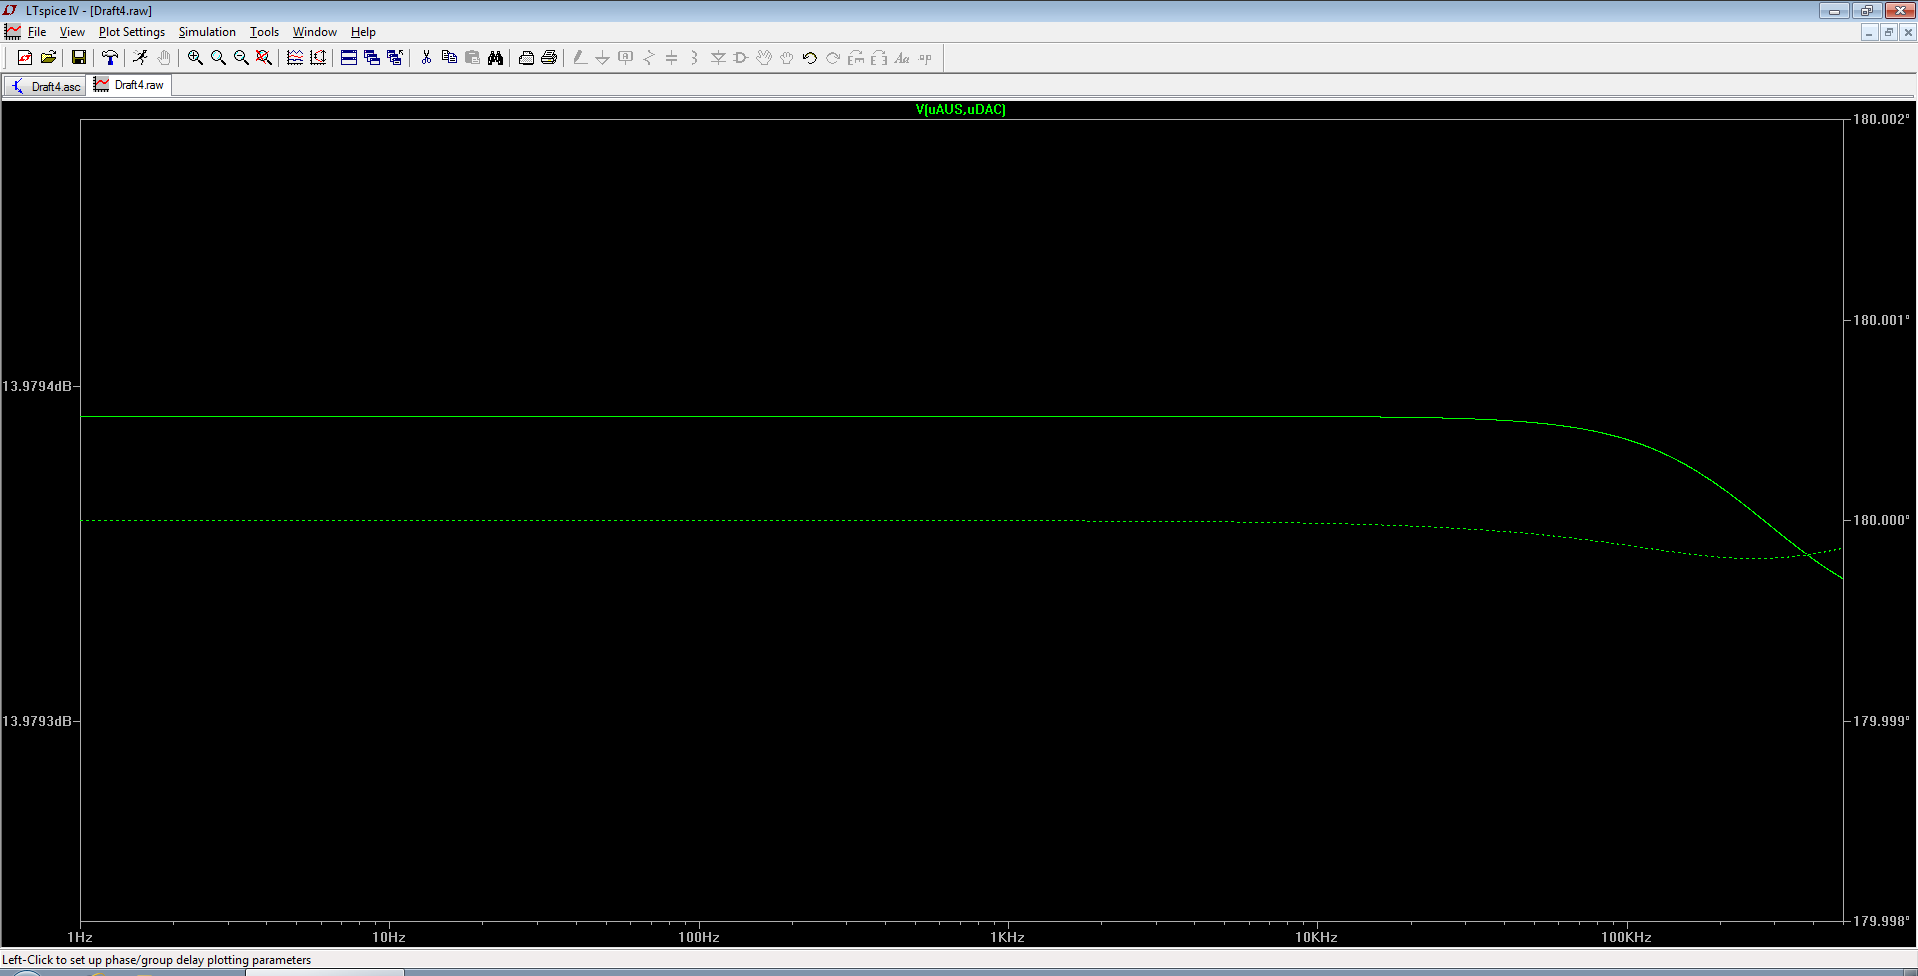The height and width of the screenshot is (976, 1918).
Task: Click the Cut scissors icon
Action: pyautogui.click(x=426, y=58)
